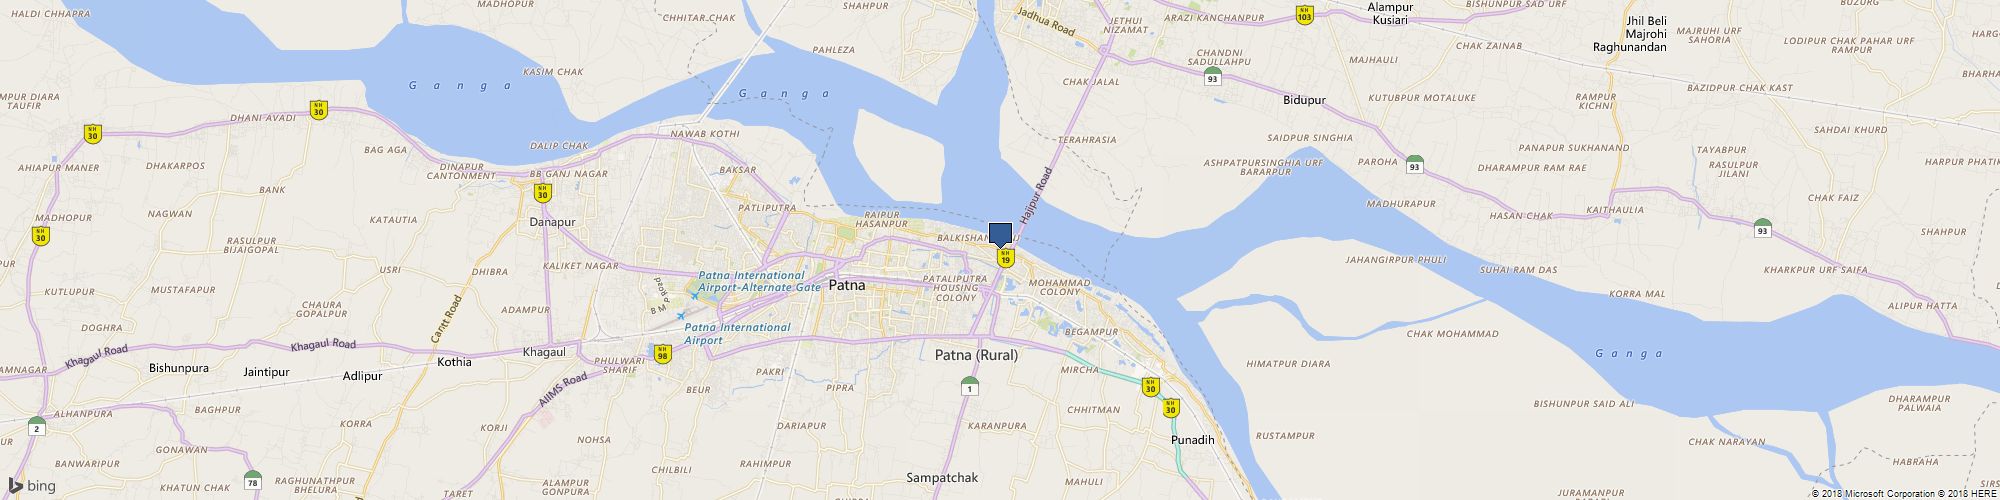Select the Airport-Alternate Gate plane icon

click(693, 296)
